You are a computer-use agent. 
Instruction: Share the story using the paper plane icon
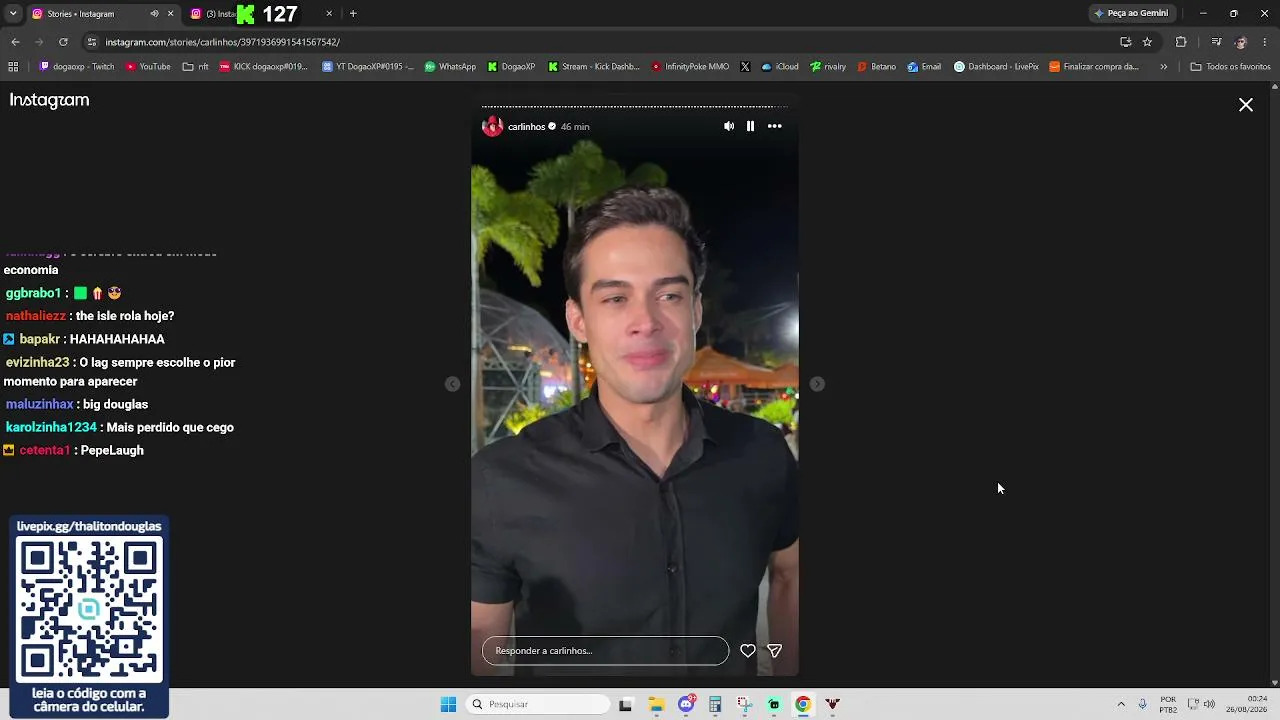(x=774, y=651)
